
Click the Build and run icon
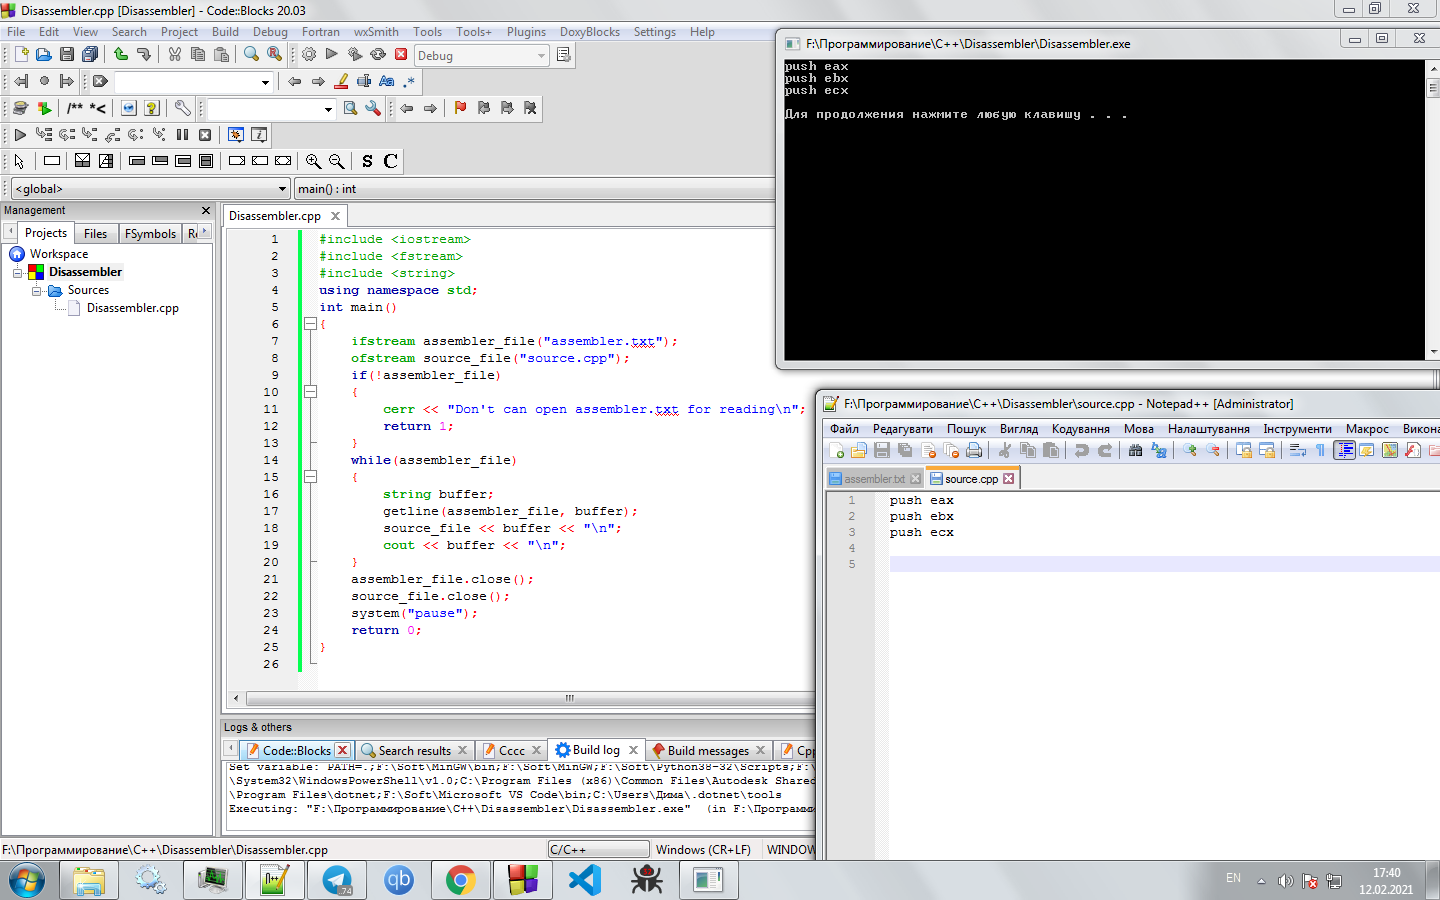pyautogui.click(x=355, y=55)
